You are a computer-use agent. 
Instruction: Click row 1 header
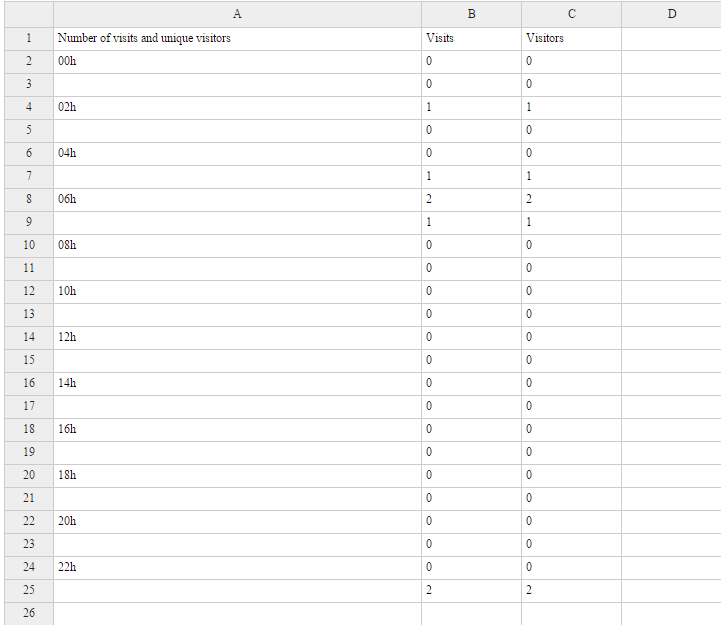[x=29, y=39]
